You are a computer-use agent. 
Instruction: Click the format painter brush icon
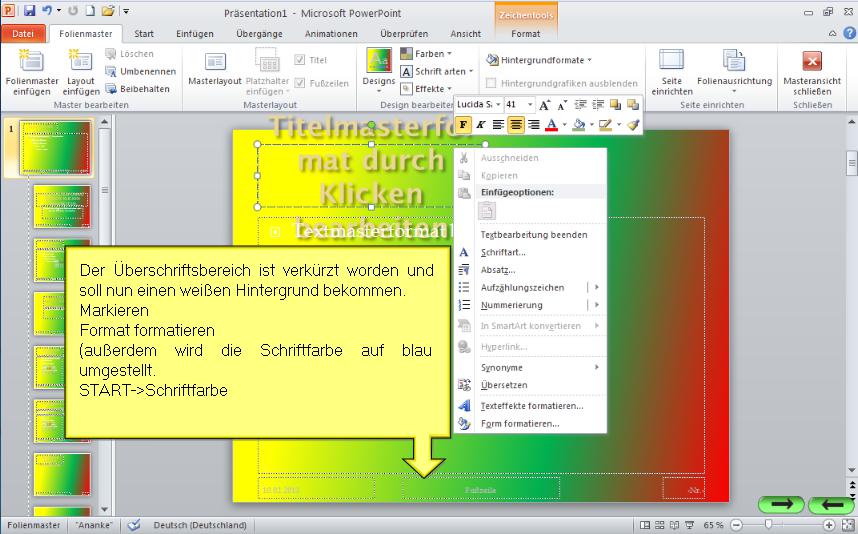[x=632, y=125]
